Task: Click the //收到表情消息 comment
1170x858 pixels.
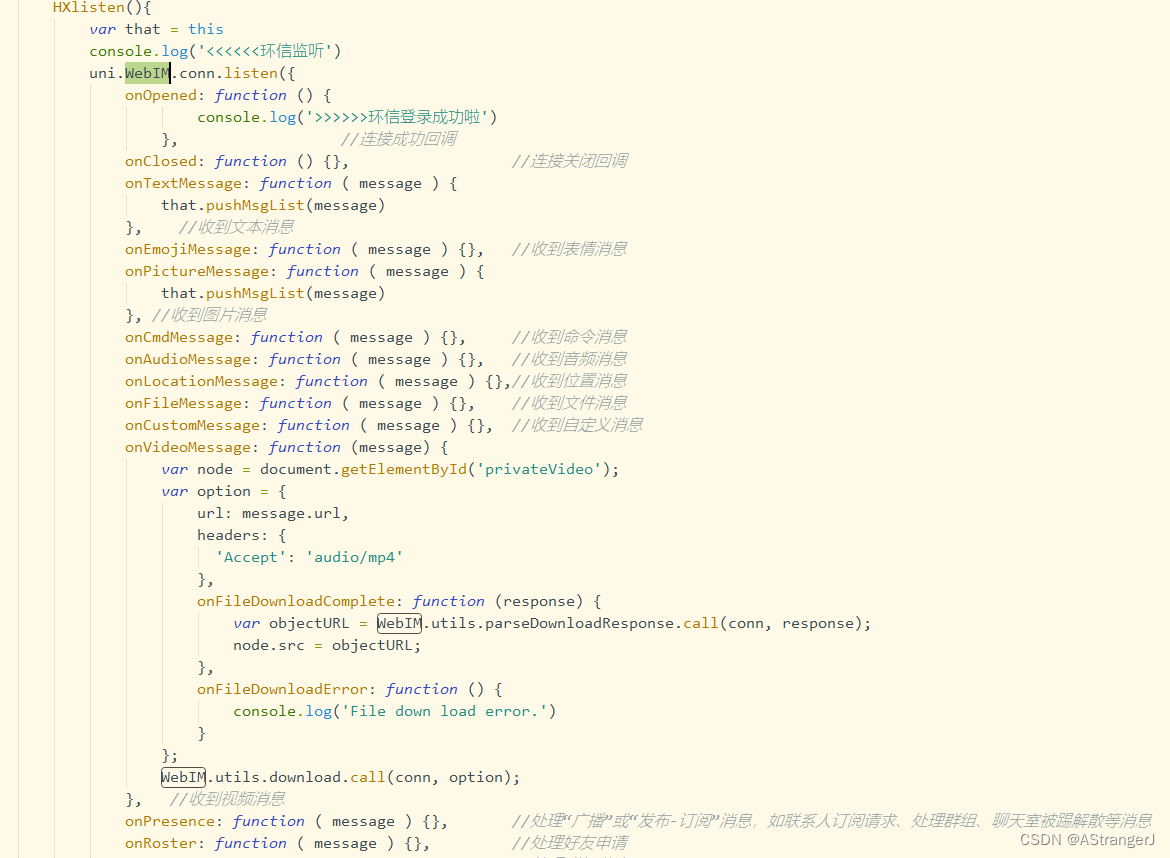Action: coord(569,249)
